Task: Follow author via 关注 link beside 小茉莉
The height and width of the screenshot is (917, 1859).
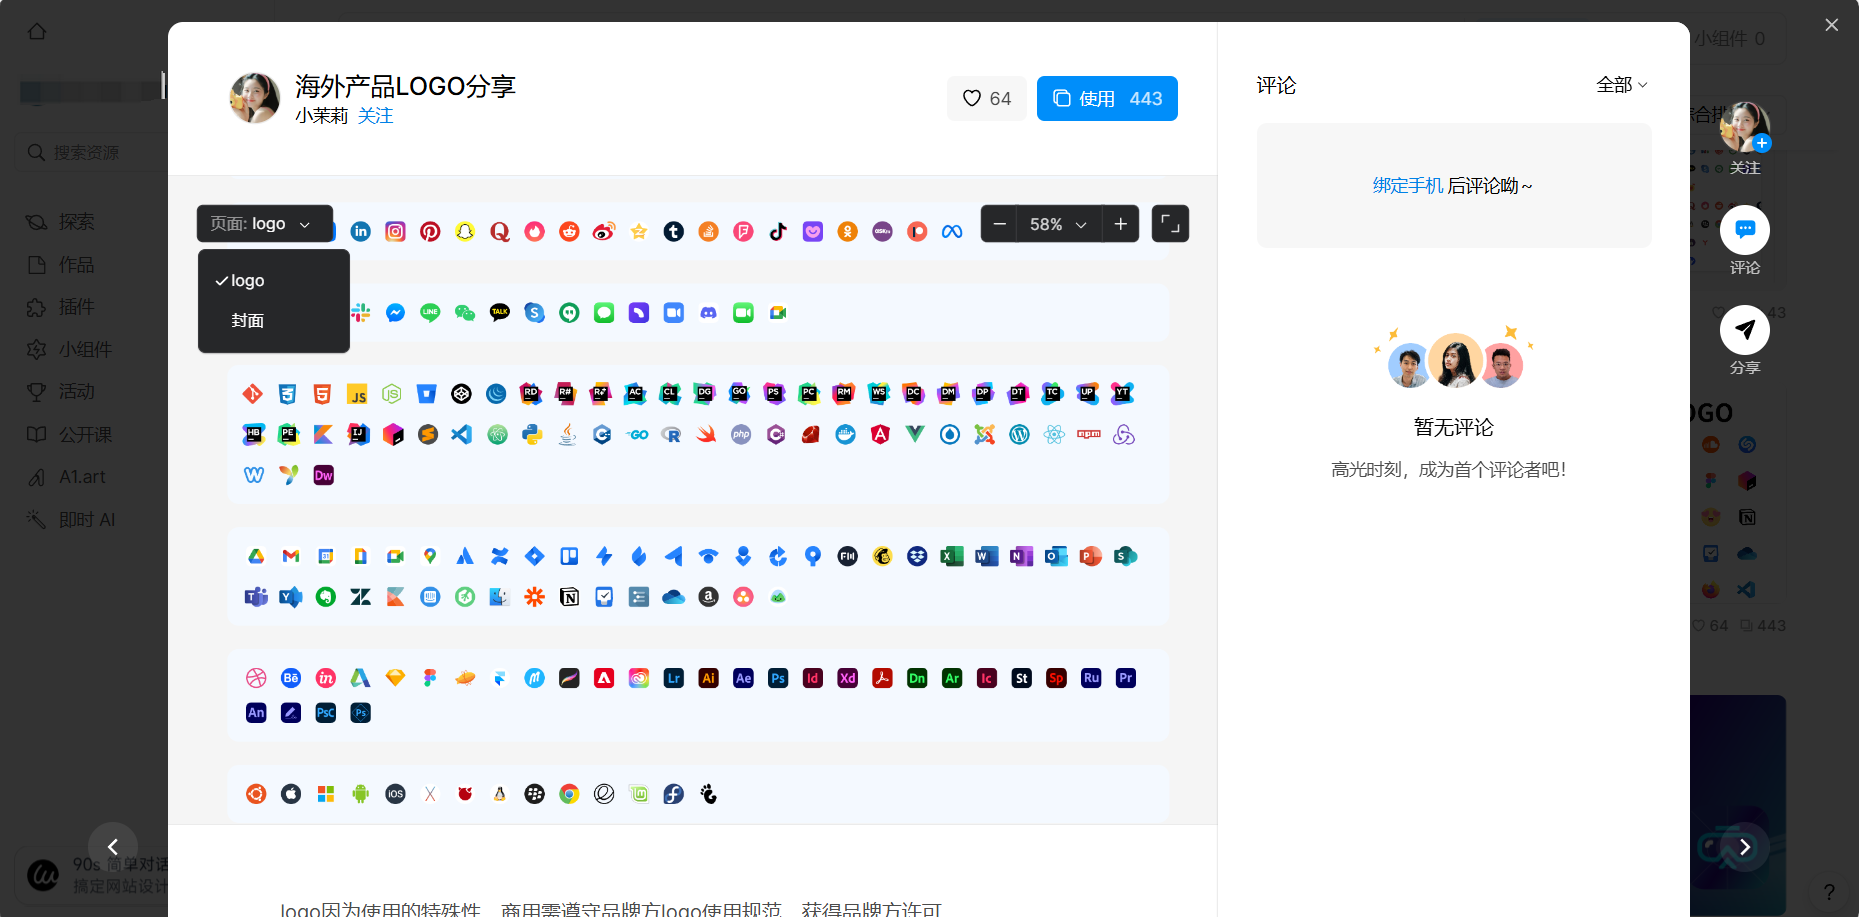Action: 375,116
